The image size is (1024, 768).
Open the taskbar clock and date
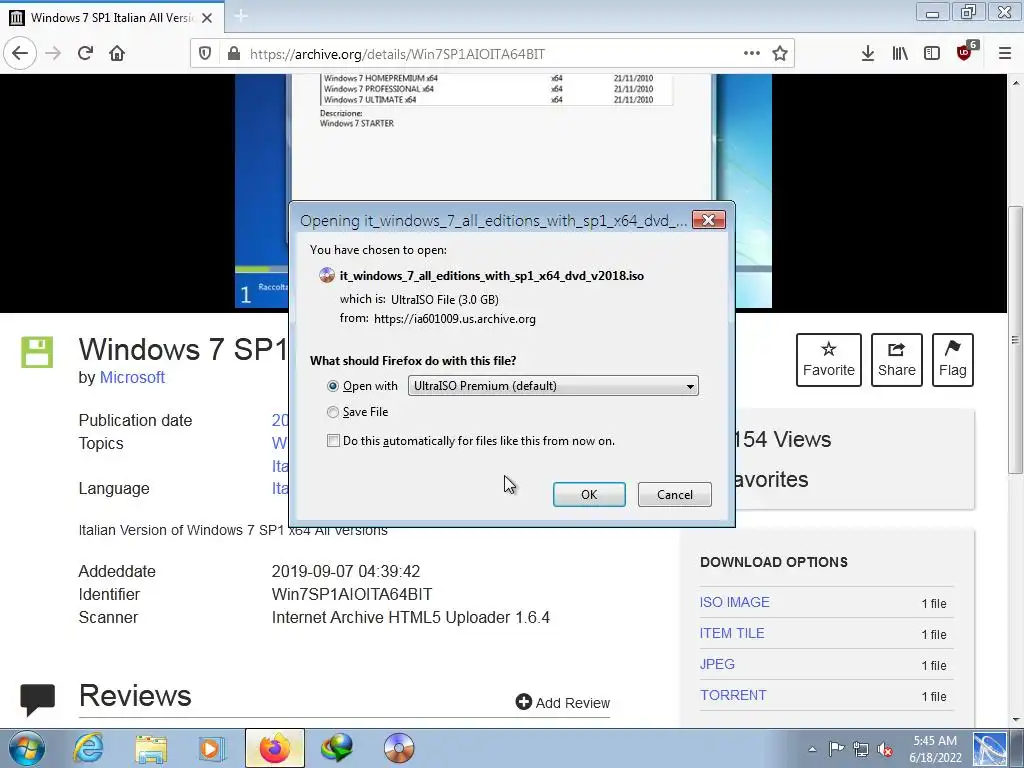coord(935,749)
